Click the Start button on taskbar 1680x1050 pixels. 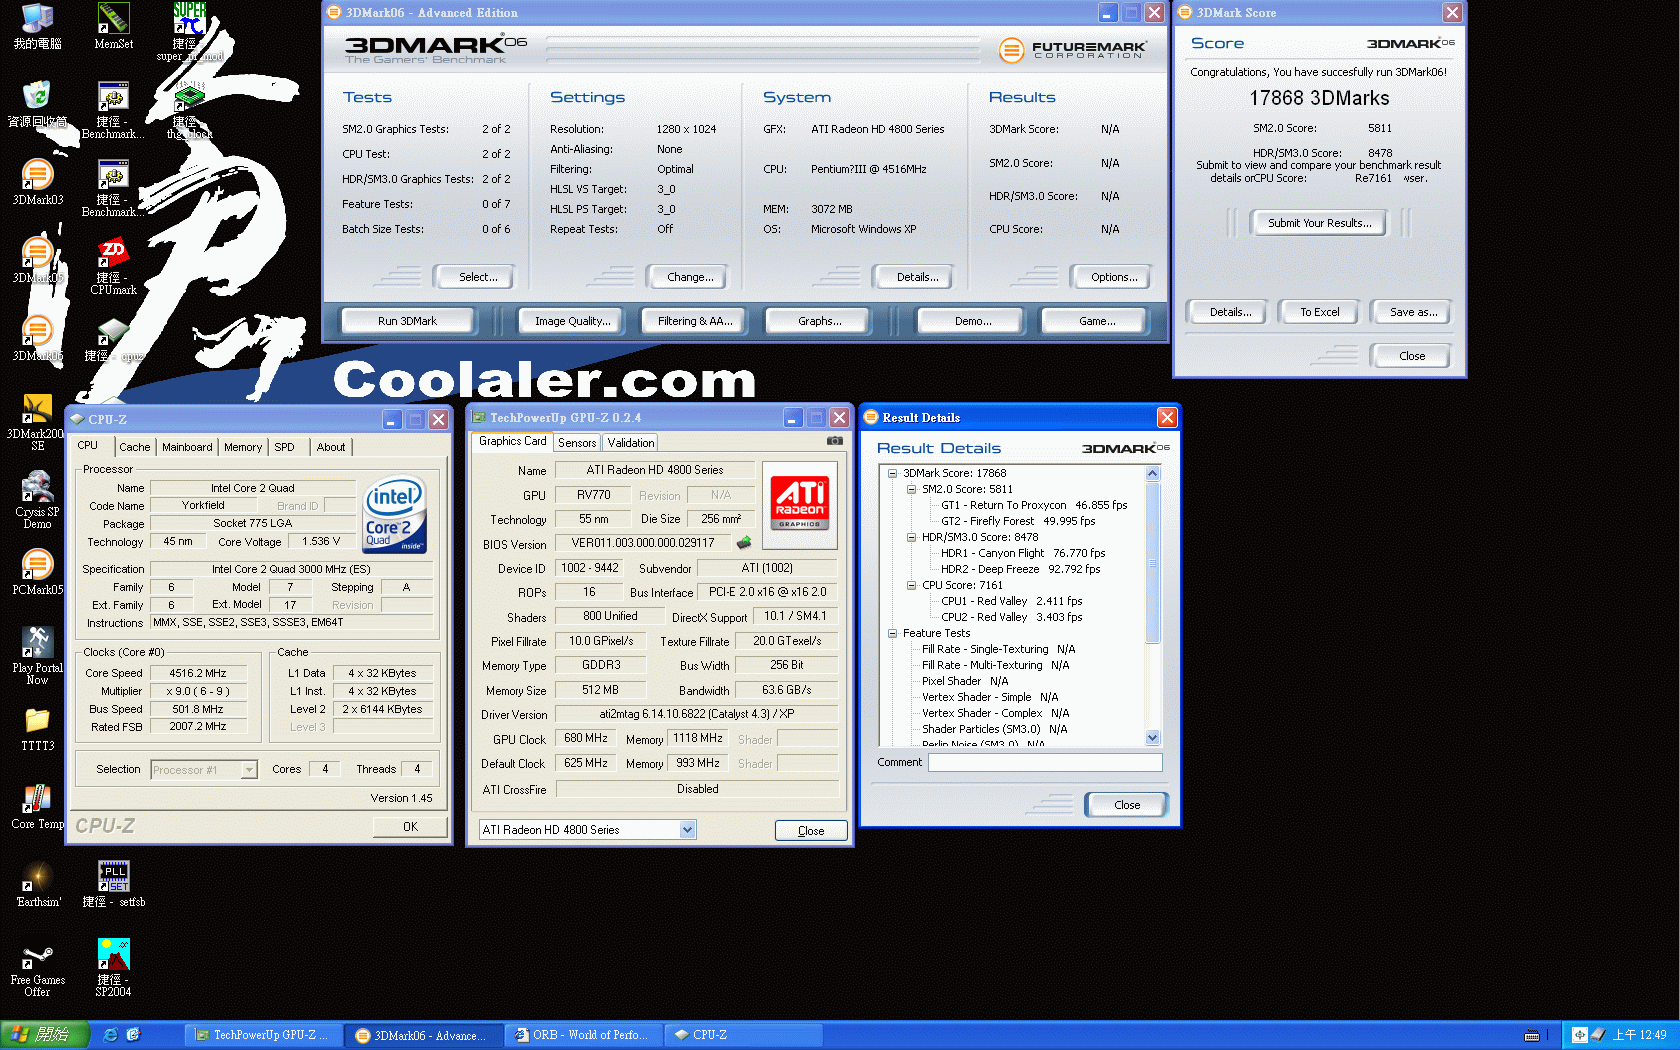(x=46, y=1035)
